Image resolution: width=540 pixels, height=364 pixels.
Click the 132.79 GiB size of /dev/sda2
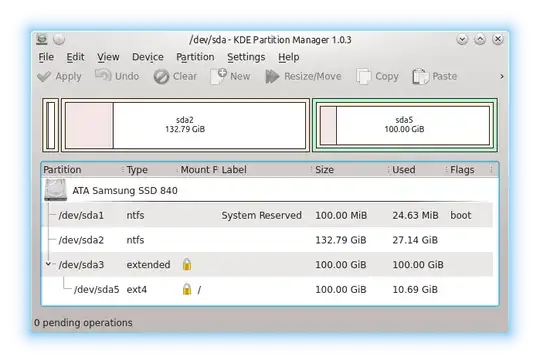click(341, 240)
